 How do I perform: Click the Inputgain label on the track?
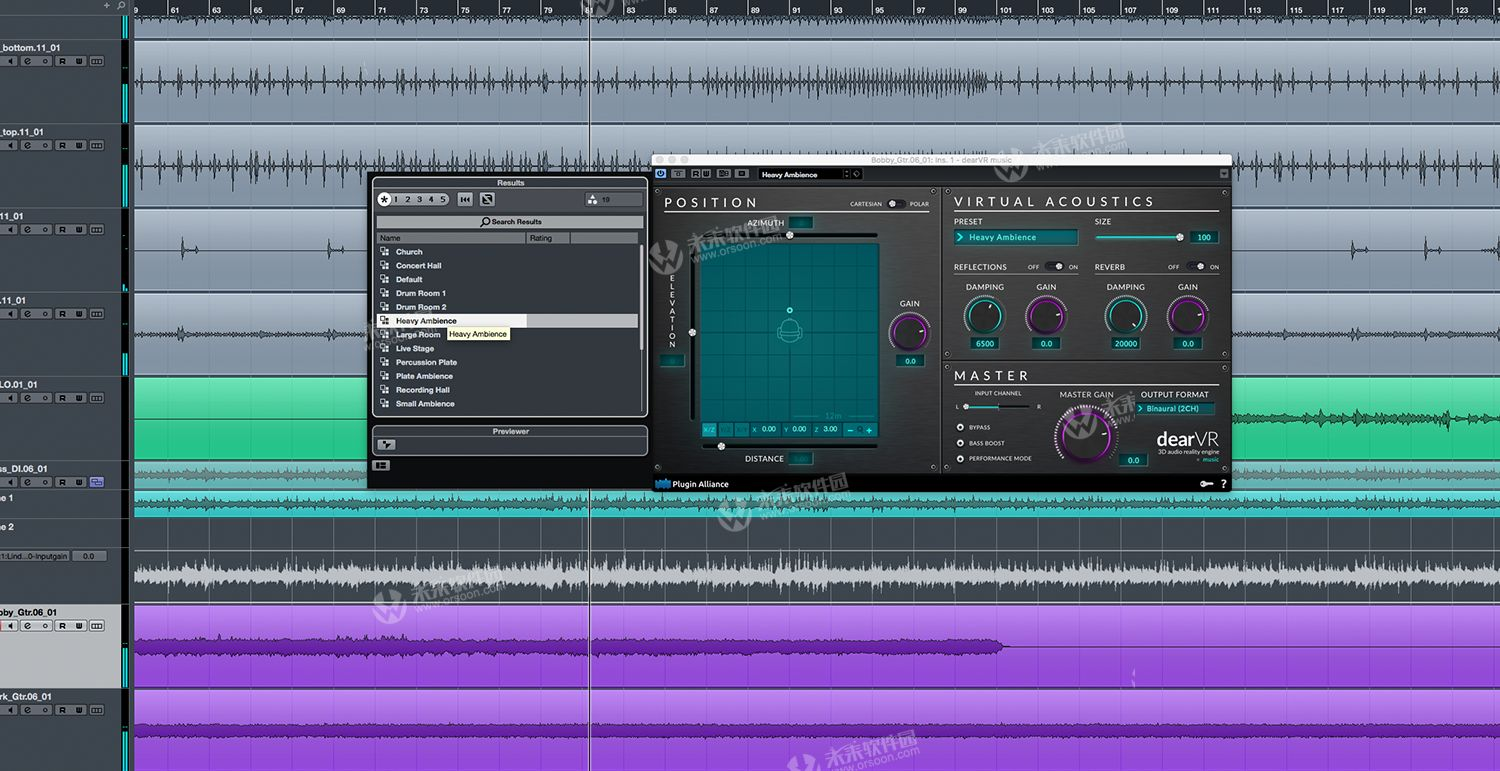pos(35,556)
